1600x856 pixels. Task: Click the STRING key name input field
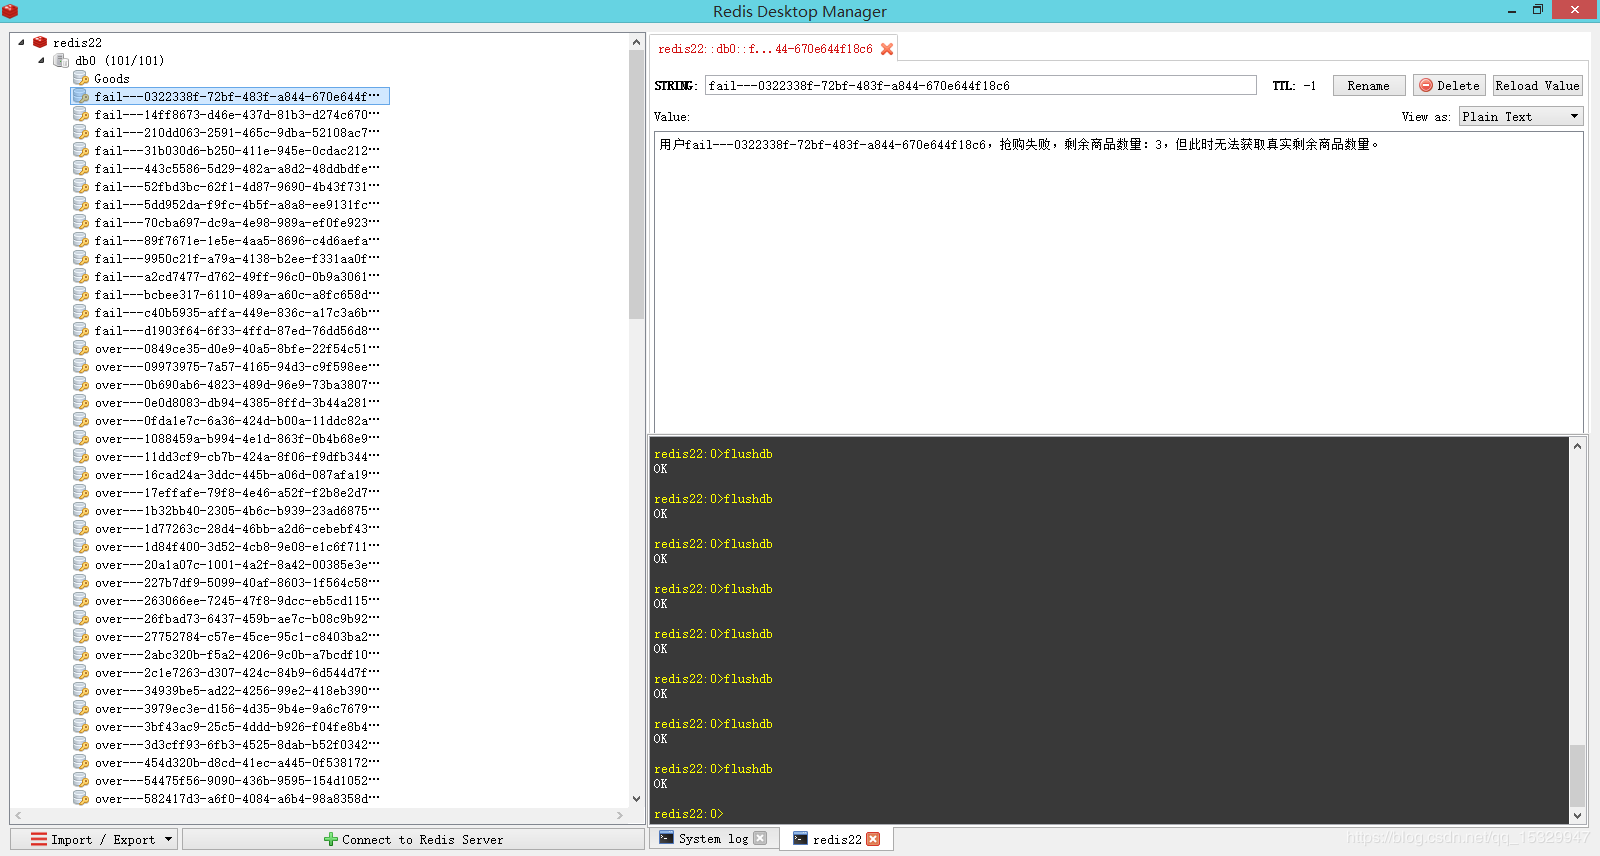[x=980, y=86]
